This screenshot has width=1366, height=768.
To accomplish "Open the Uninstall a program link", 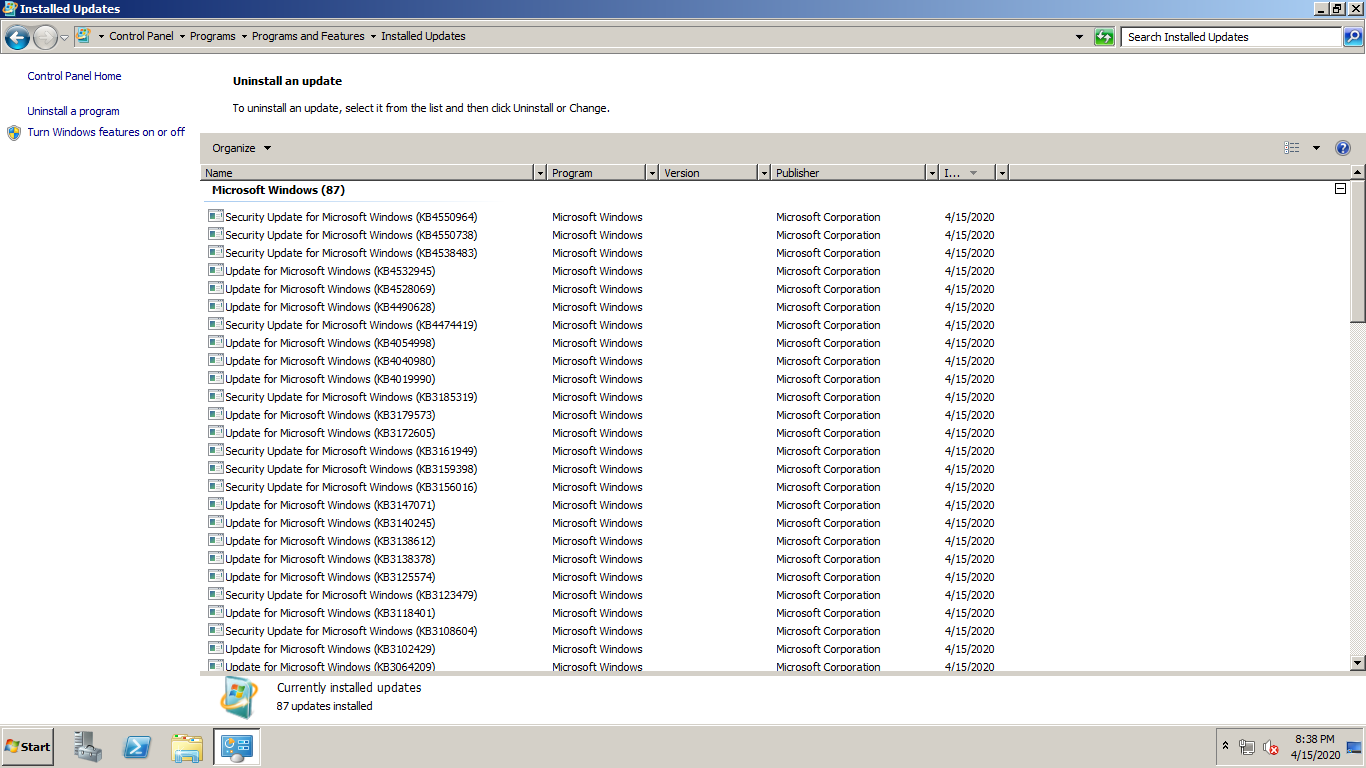I will click(x=73, y=111).
